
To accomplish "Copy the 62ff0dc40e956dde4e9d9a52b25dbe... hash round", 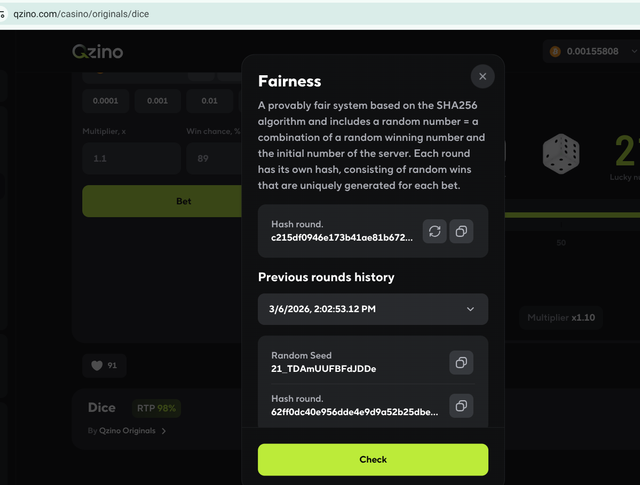I will tap(461, 406).
